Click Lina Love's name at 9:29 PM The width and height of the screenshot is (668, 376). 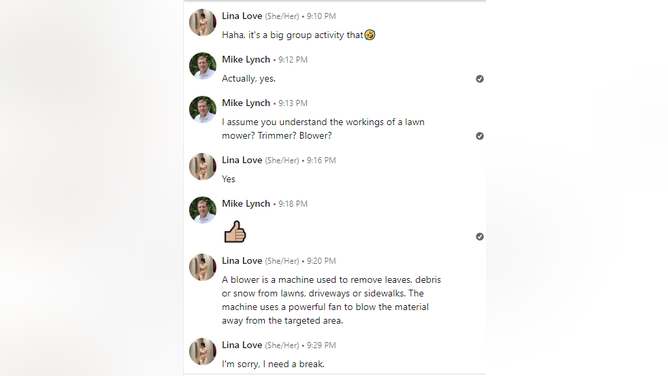[242, 345]
